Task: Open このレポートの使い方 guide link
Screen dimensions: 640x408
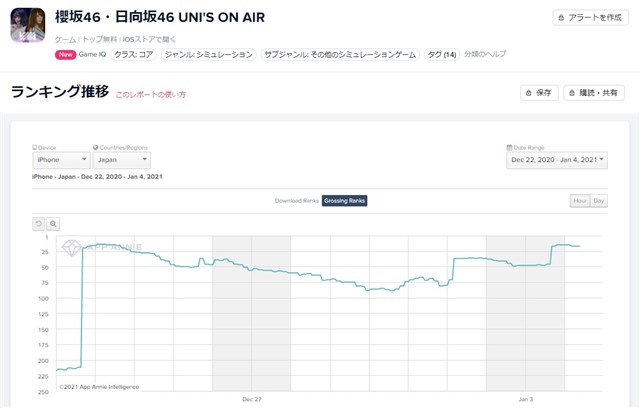Action: [151, 95]
